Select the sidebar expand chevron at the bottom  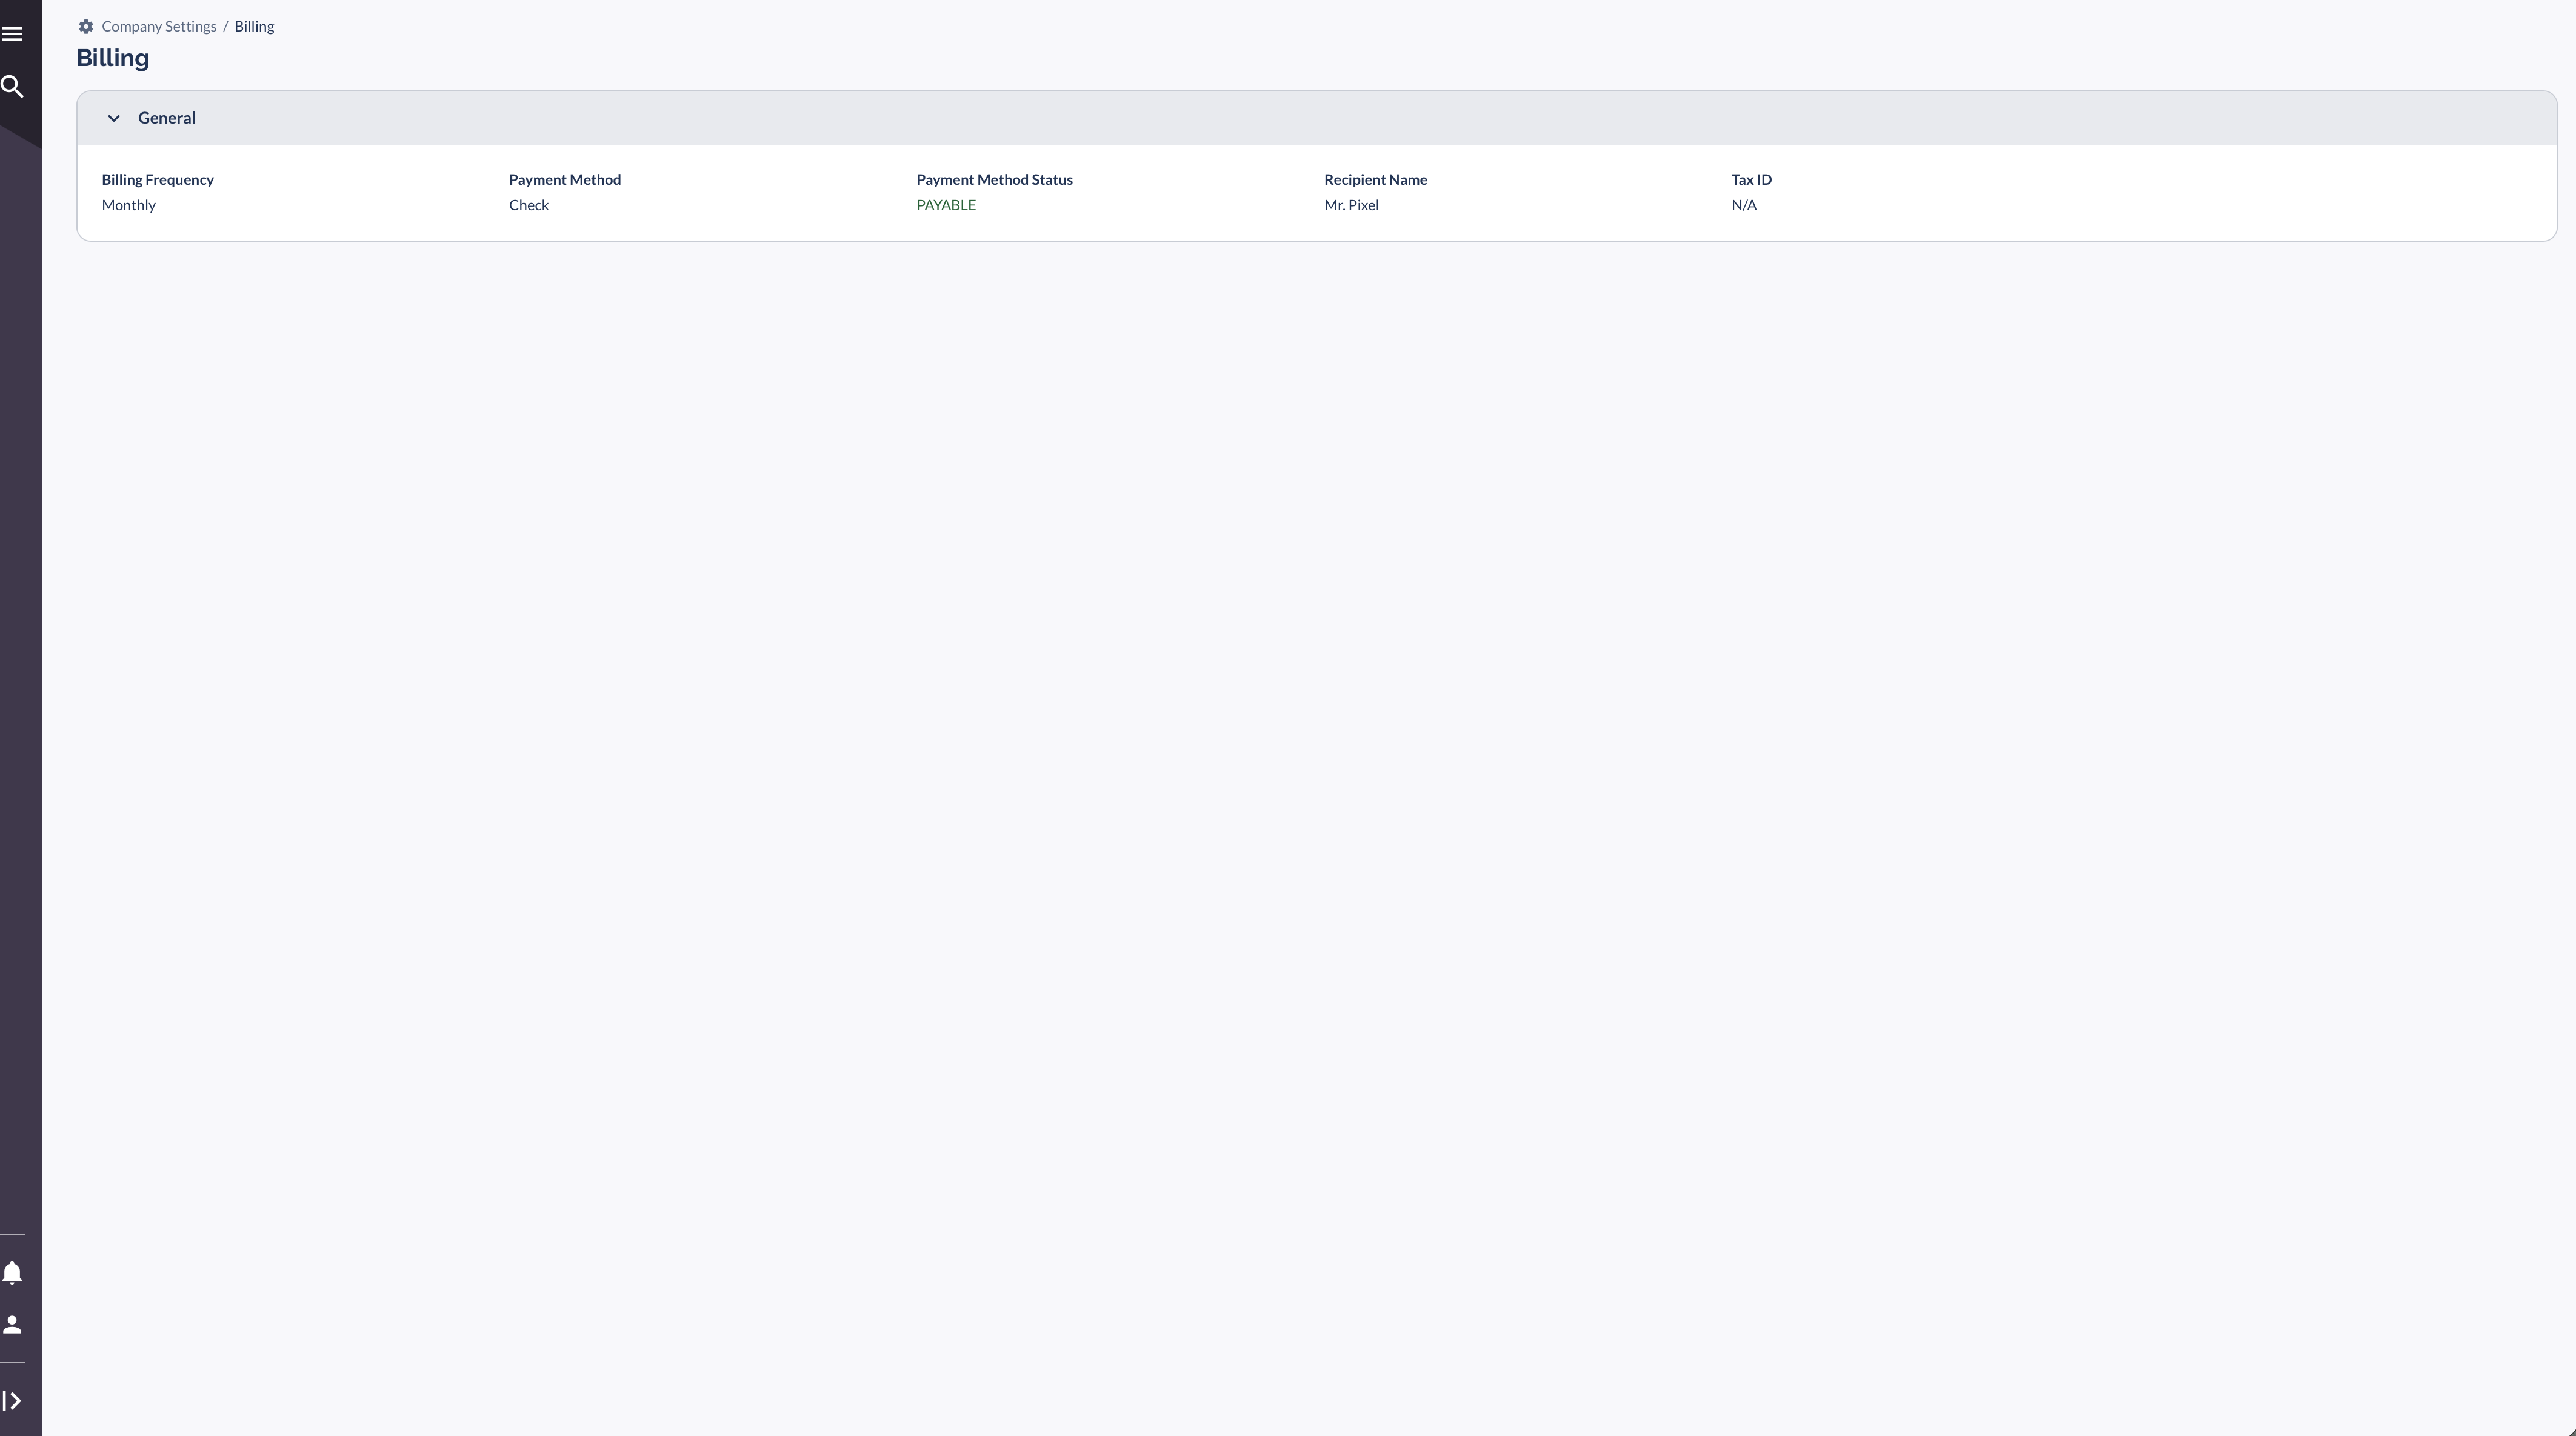pyautogui.click(x=13, y=1400)
